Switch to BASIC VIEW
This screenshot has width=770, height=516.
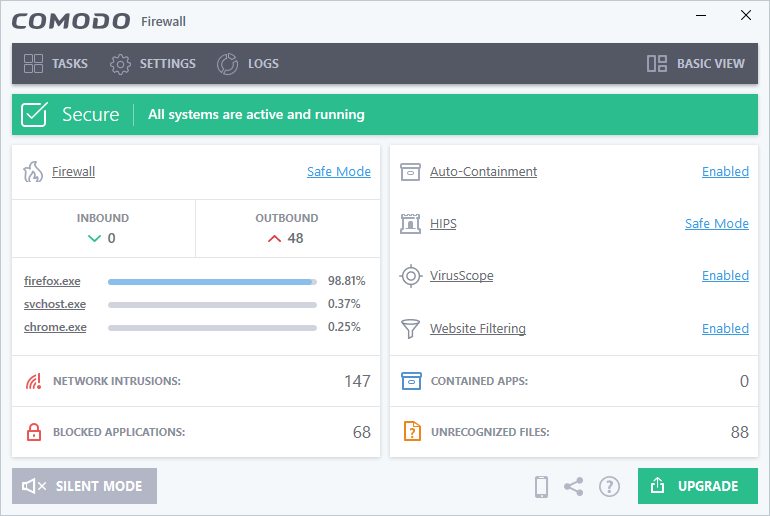click(x=696, y=64)
